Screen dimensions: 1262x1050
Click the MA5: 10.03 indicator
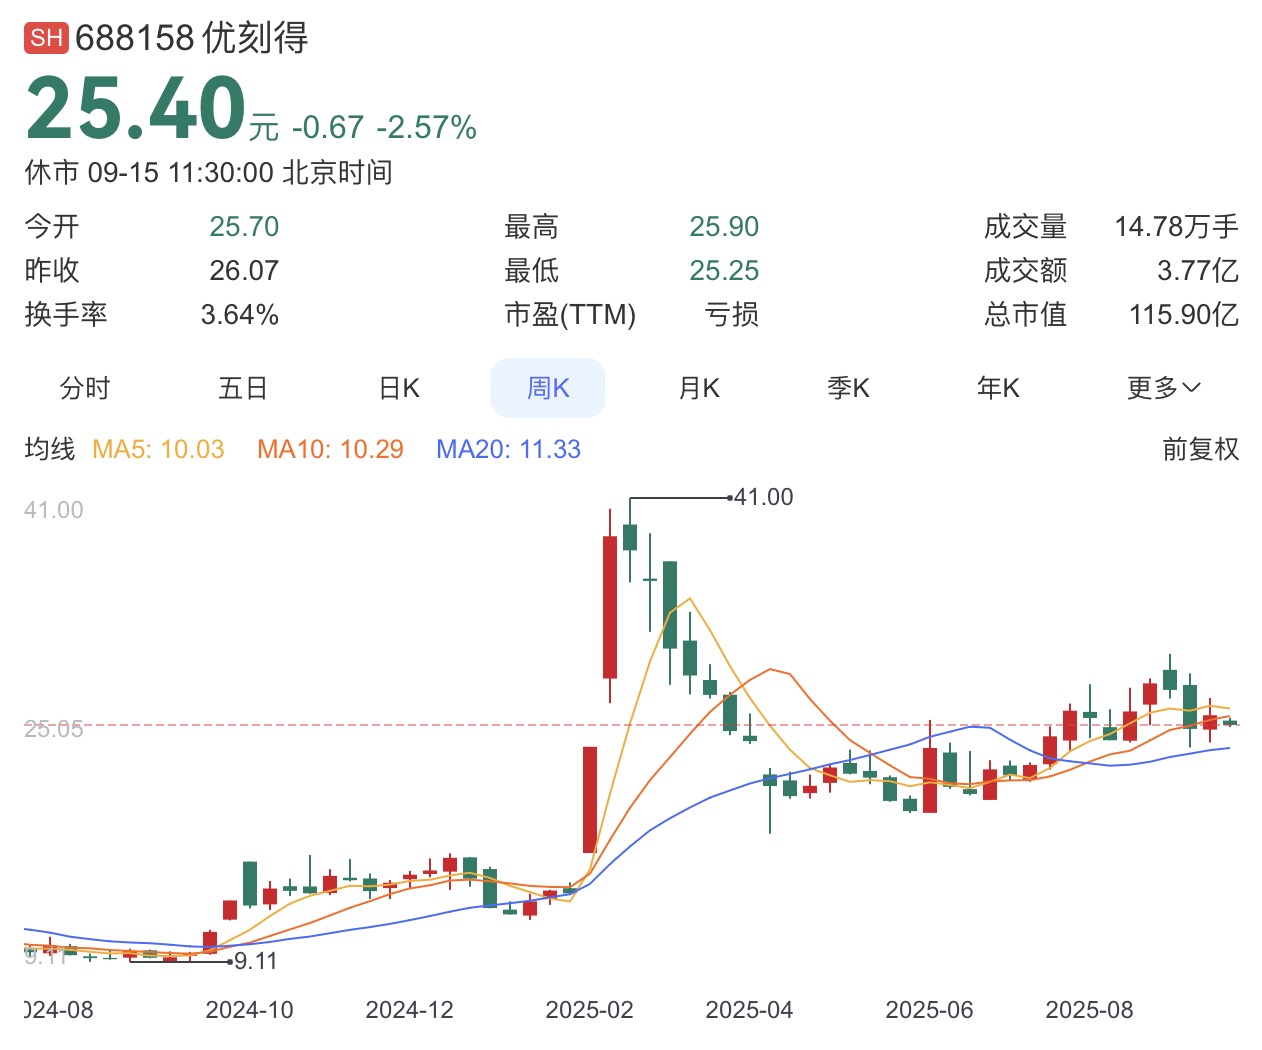click(158, 449)
